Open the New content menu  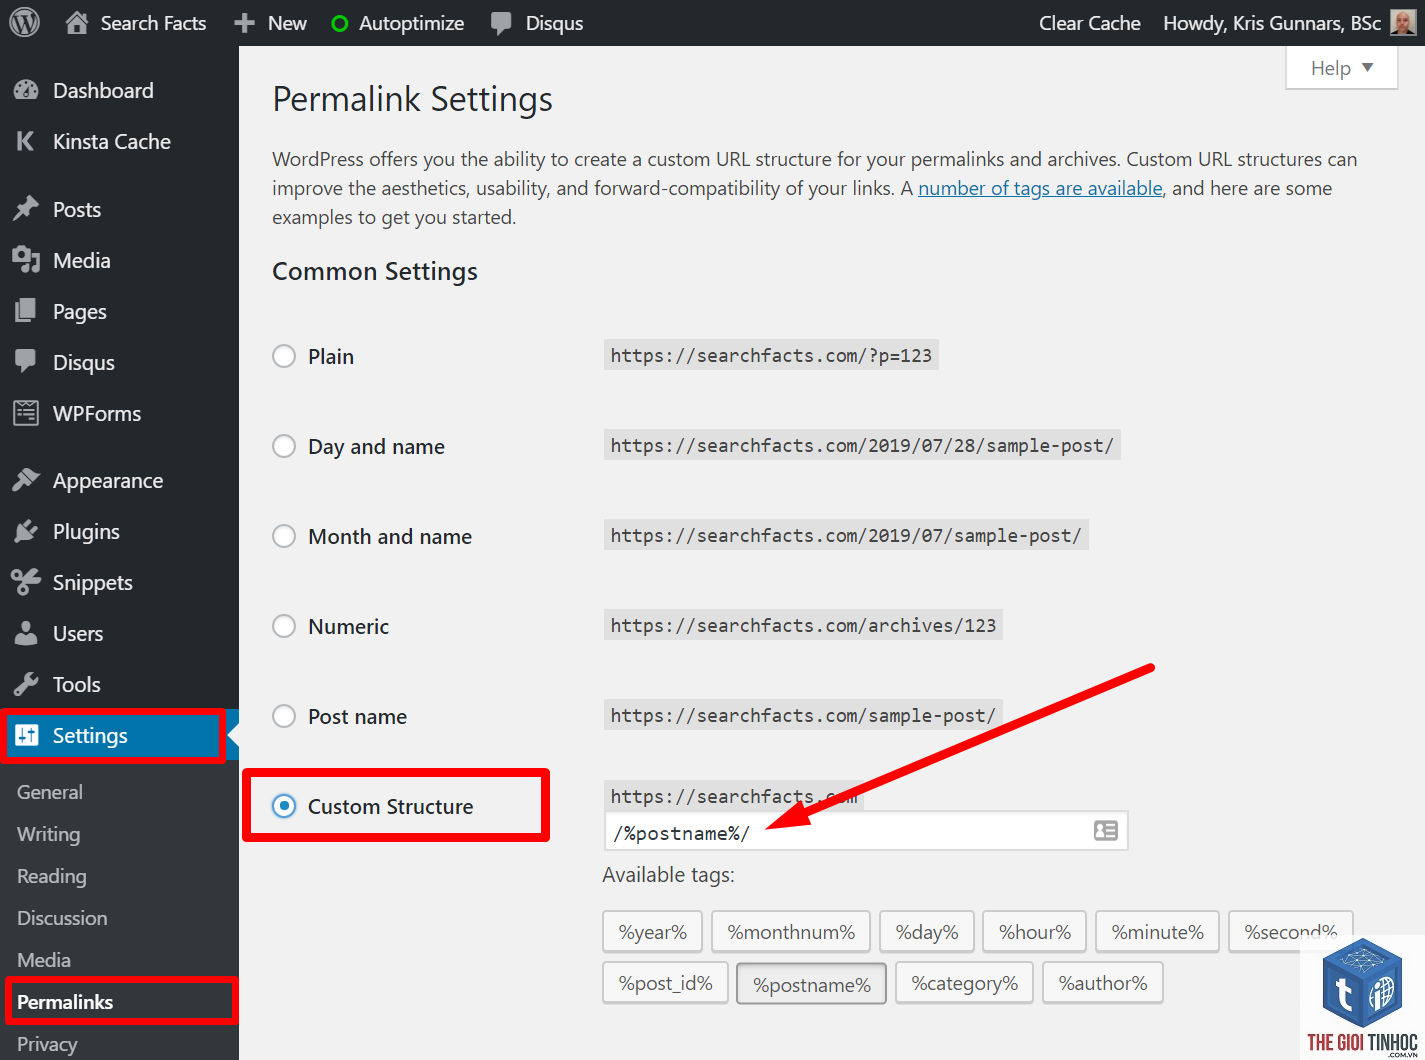coord(270,23)
